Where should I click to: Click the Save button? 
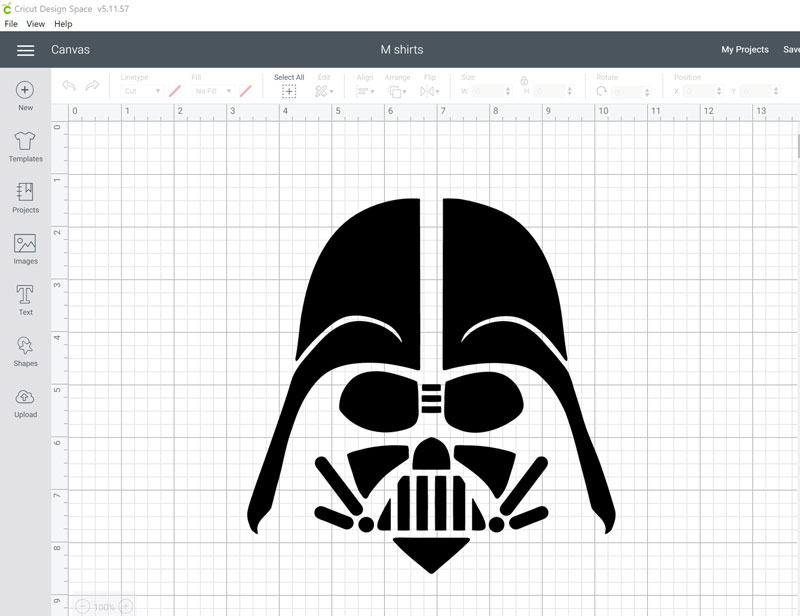coord(791,50)
